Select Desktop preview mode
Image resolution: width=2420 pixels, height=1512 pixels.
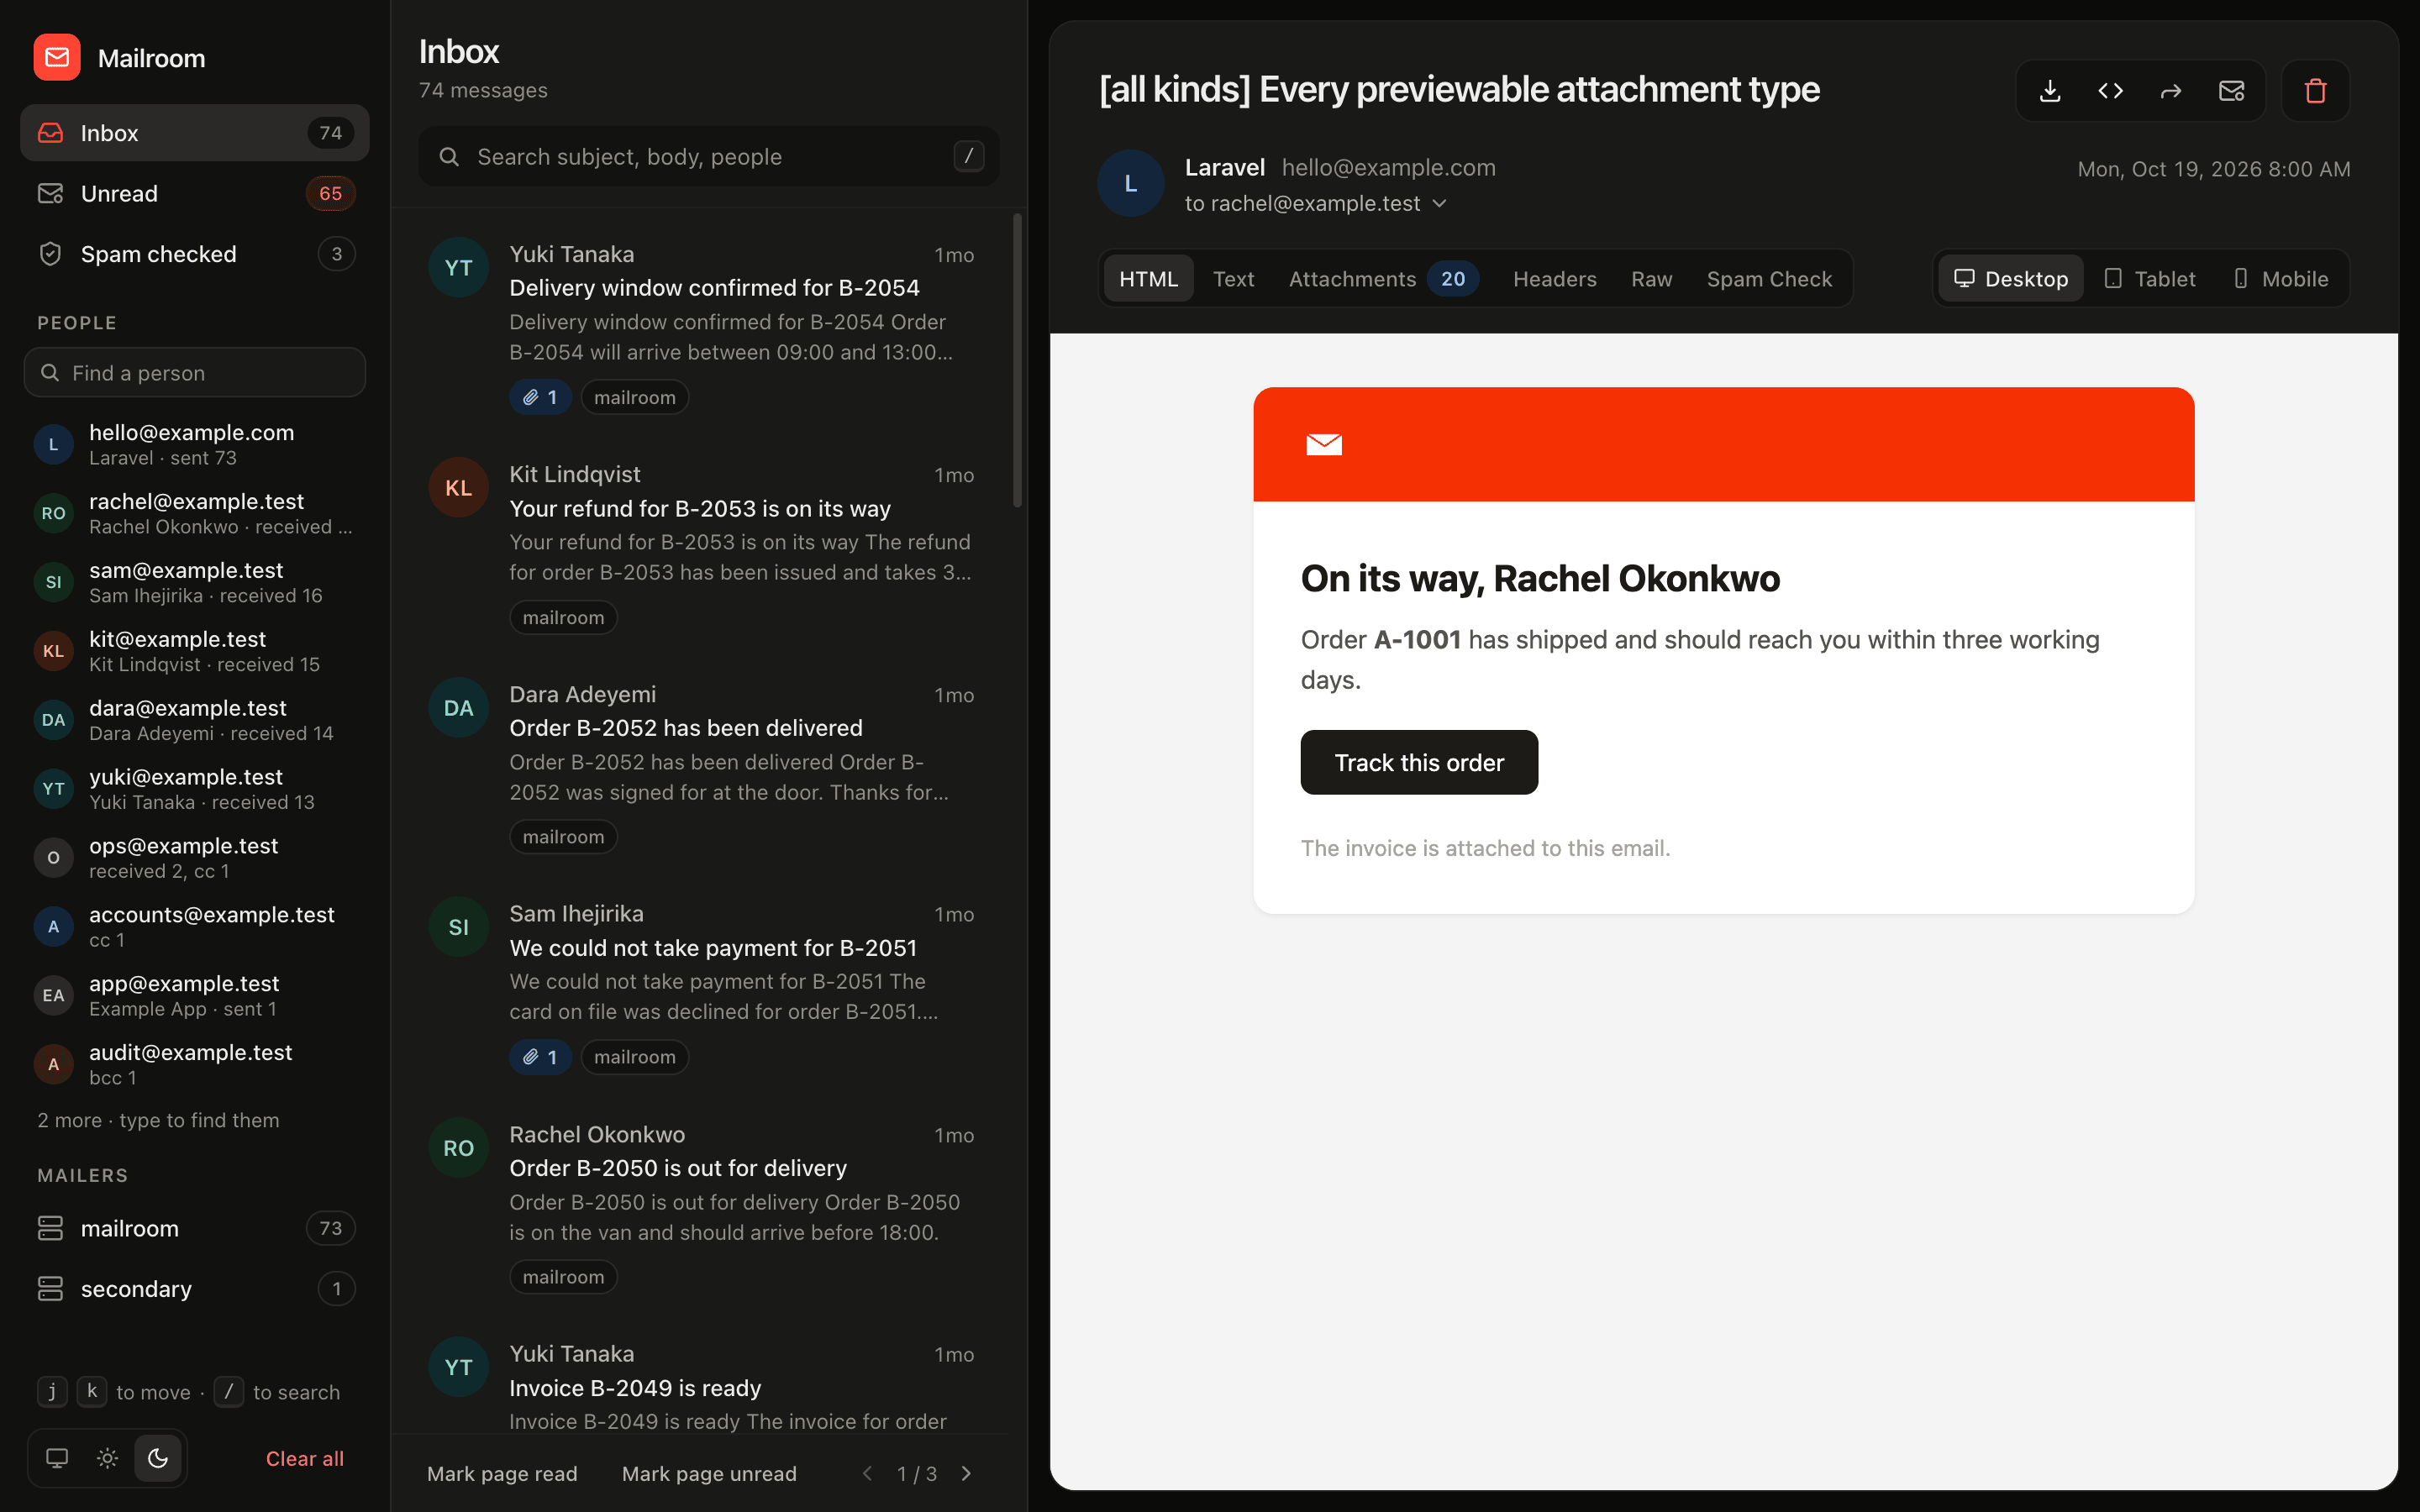pyautogui.click(x=2010, y=278)
